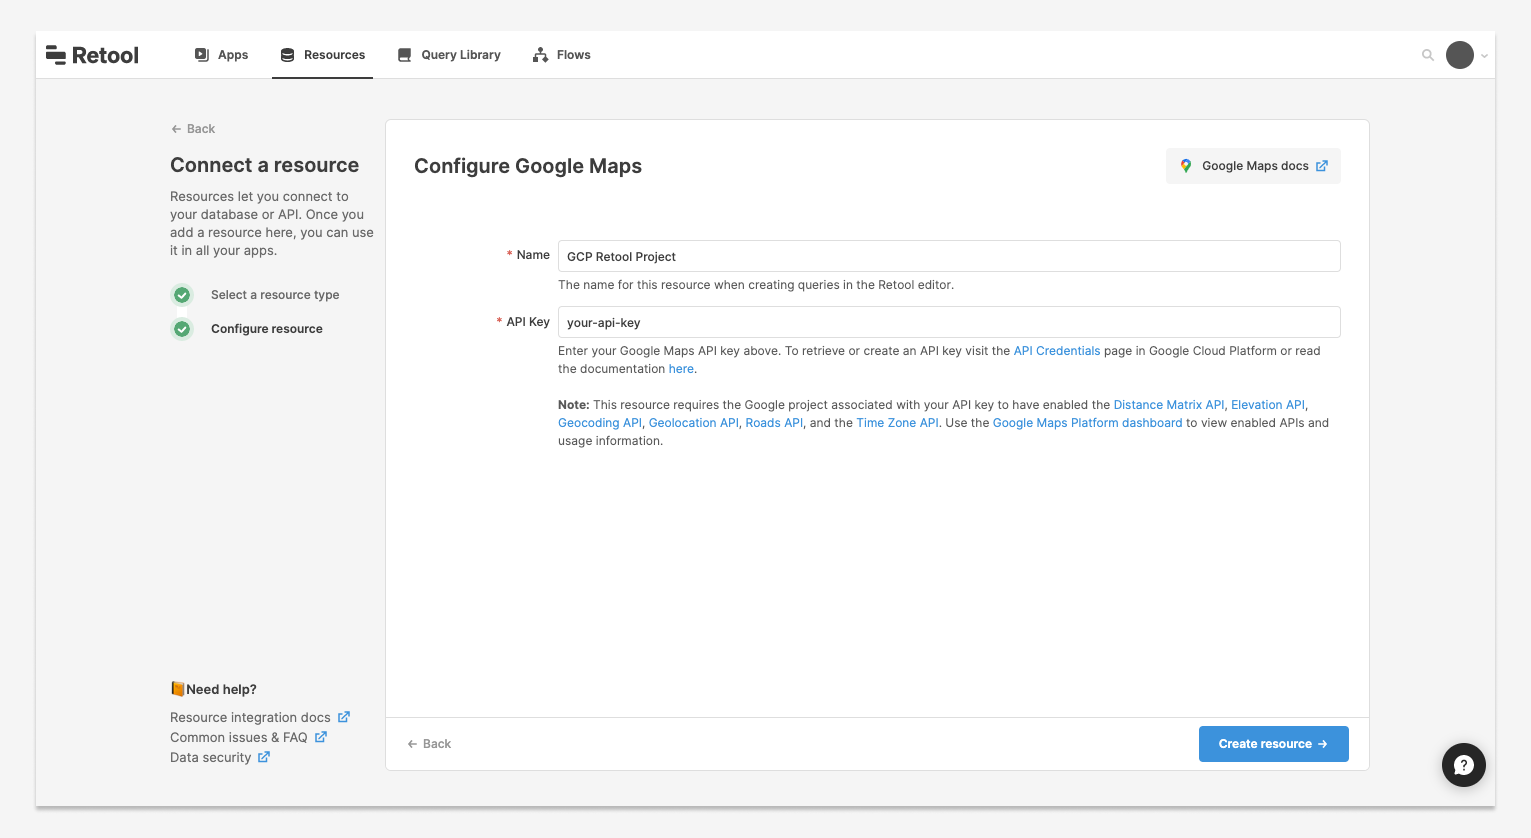Select the 'Configure resource' step
The height and width of the screenshot is (838, 1531).
click(267, 329)
